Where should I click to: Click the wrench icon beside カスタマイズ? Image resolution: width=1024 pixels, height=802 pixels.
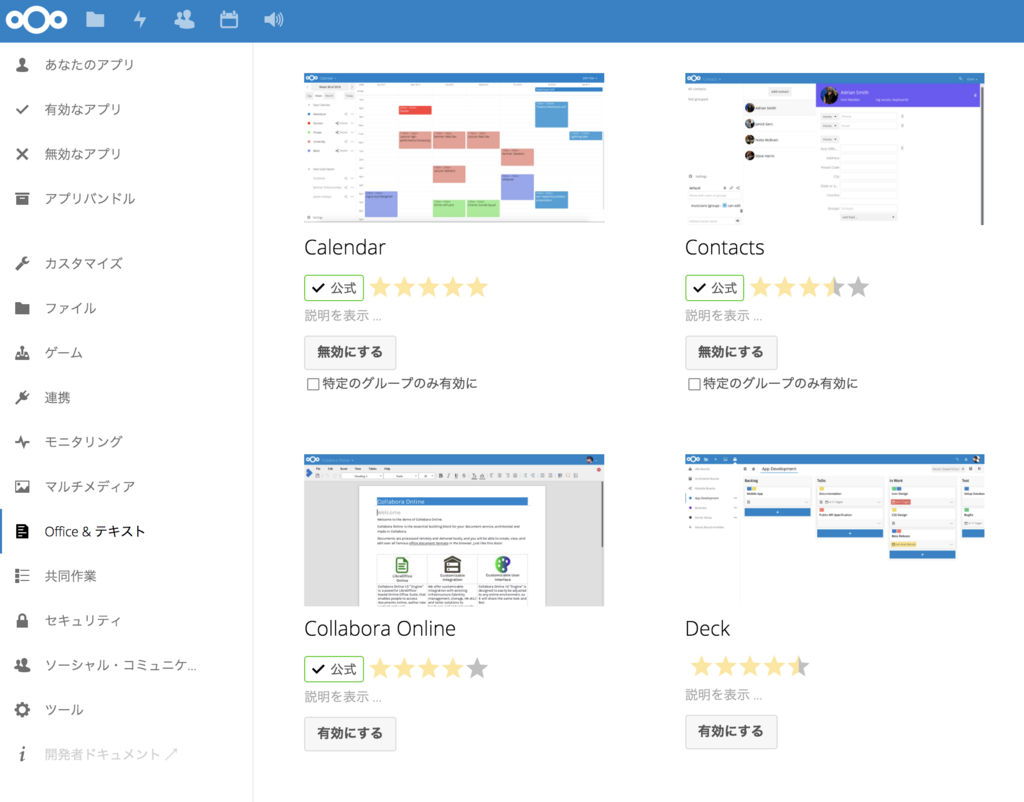22,264
